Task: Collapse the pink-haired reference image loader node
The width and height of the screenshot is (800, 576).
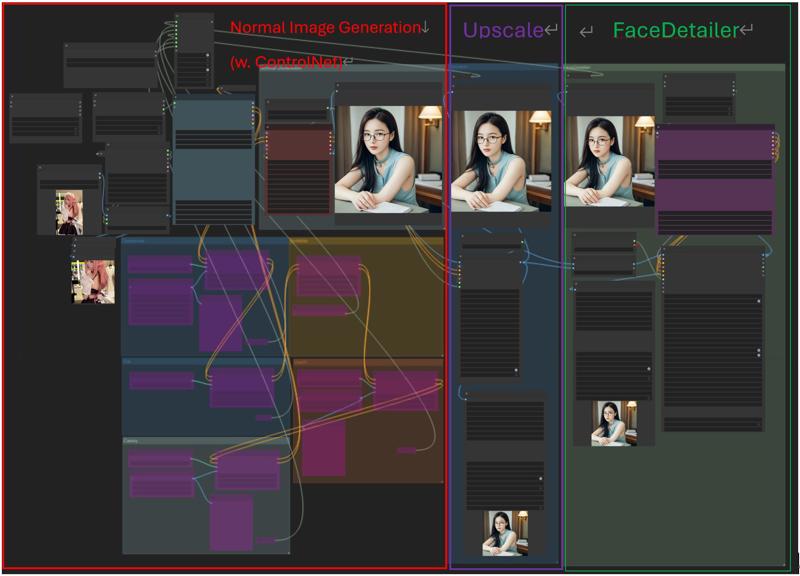Action: click(x=40, y=167)
